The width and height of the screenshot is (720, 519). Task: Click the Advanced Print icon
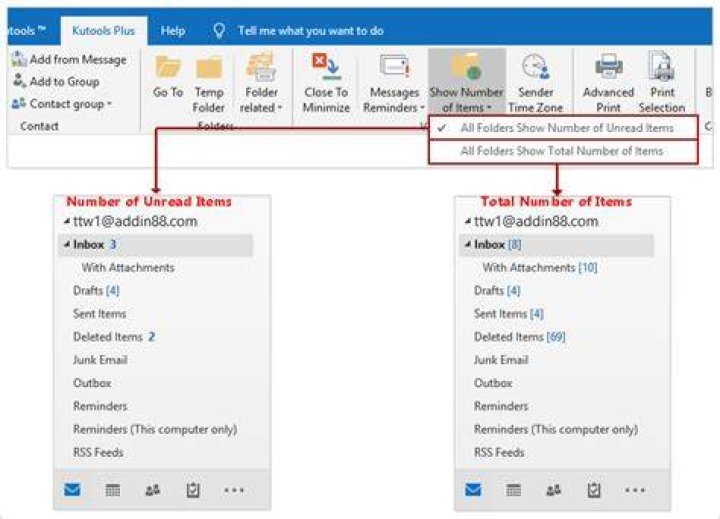click(x=608, y=67)
